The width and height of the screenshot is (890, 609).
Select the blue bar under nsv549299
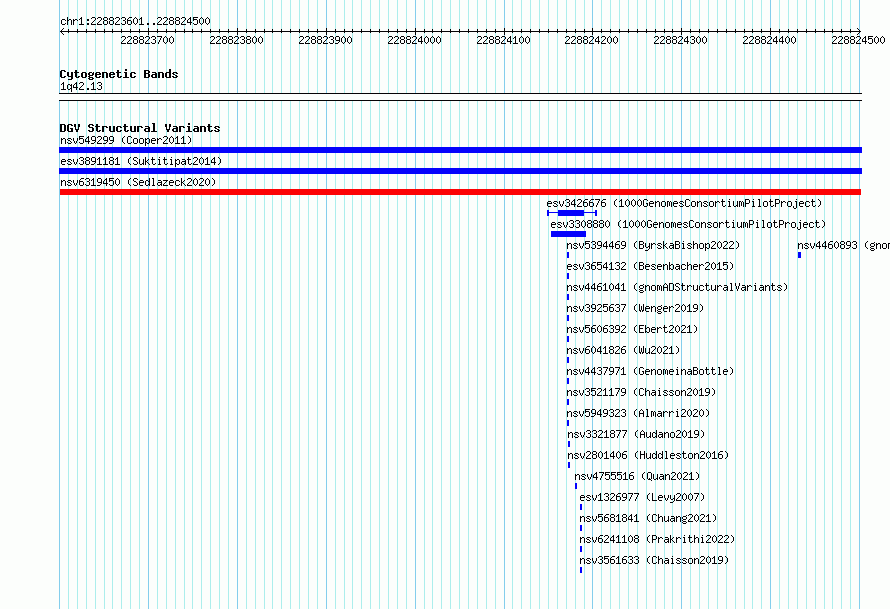[x=460, y=150]
